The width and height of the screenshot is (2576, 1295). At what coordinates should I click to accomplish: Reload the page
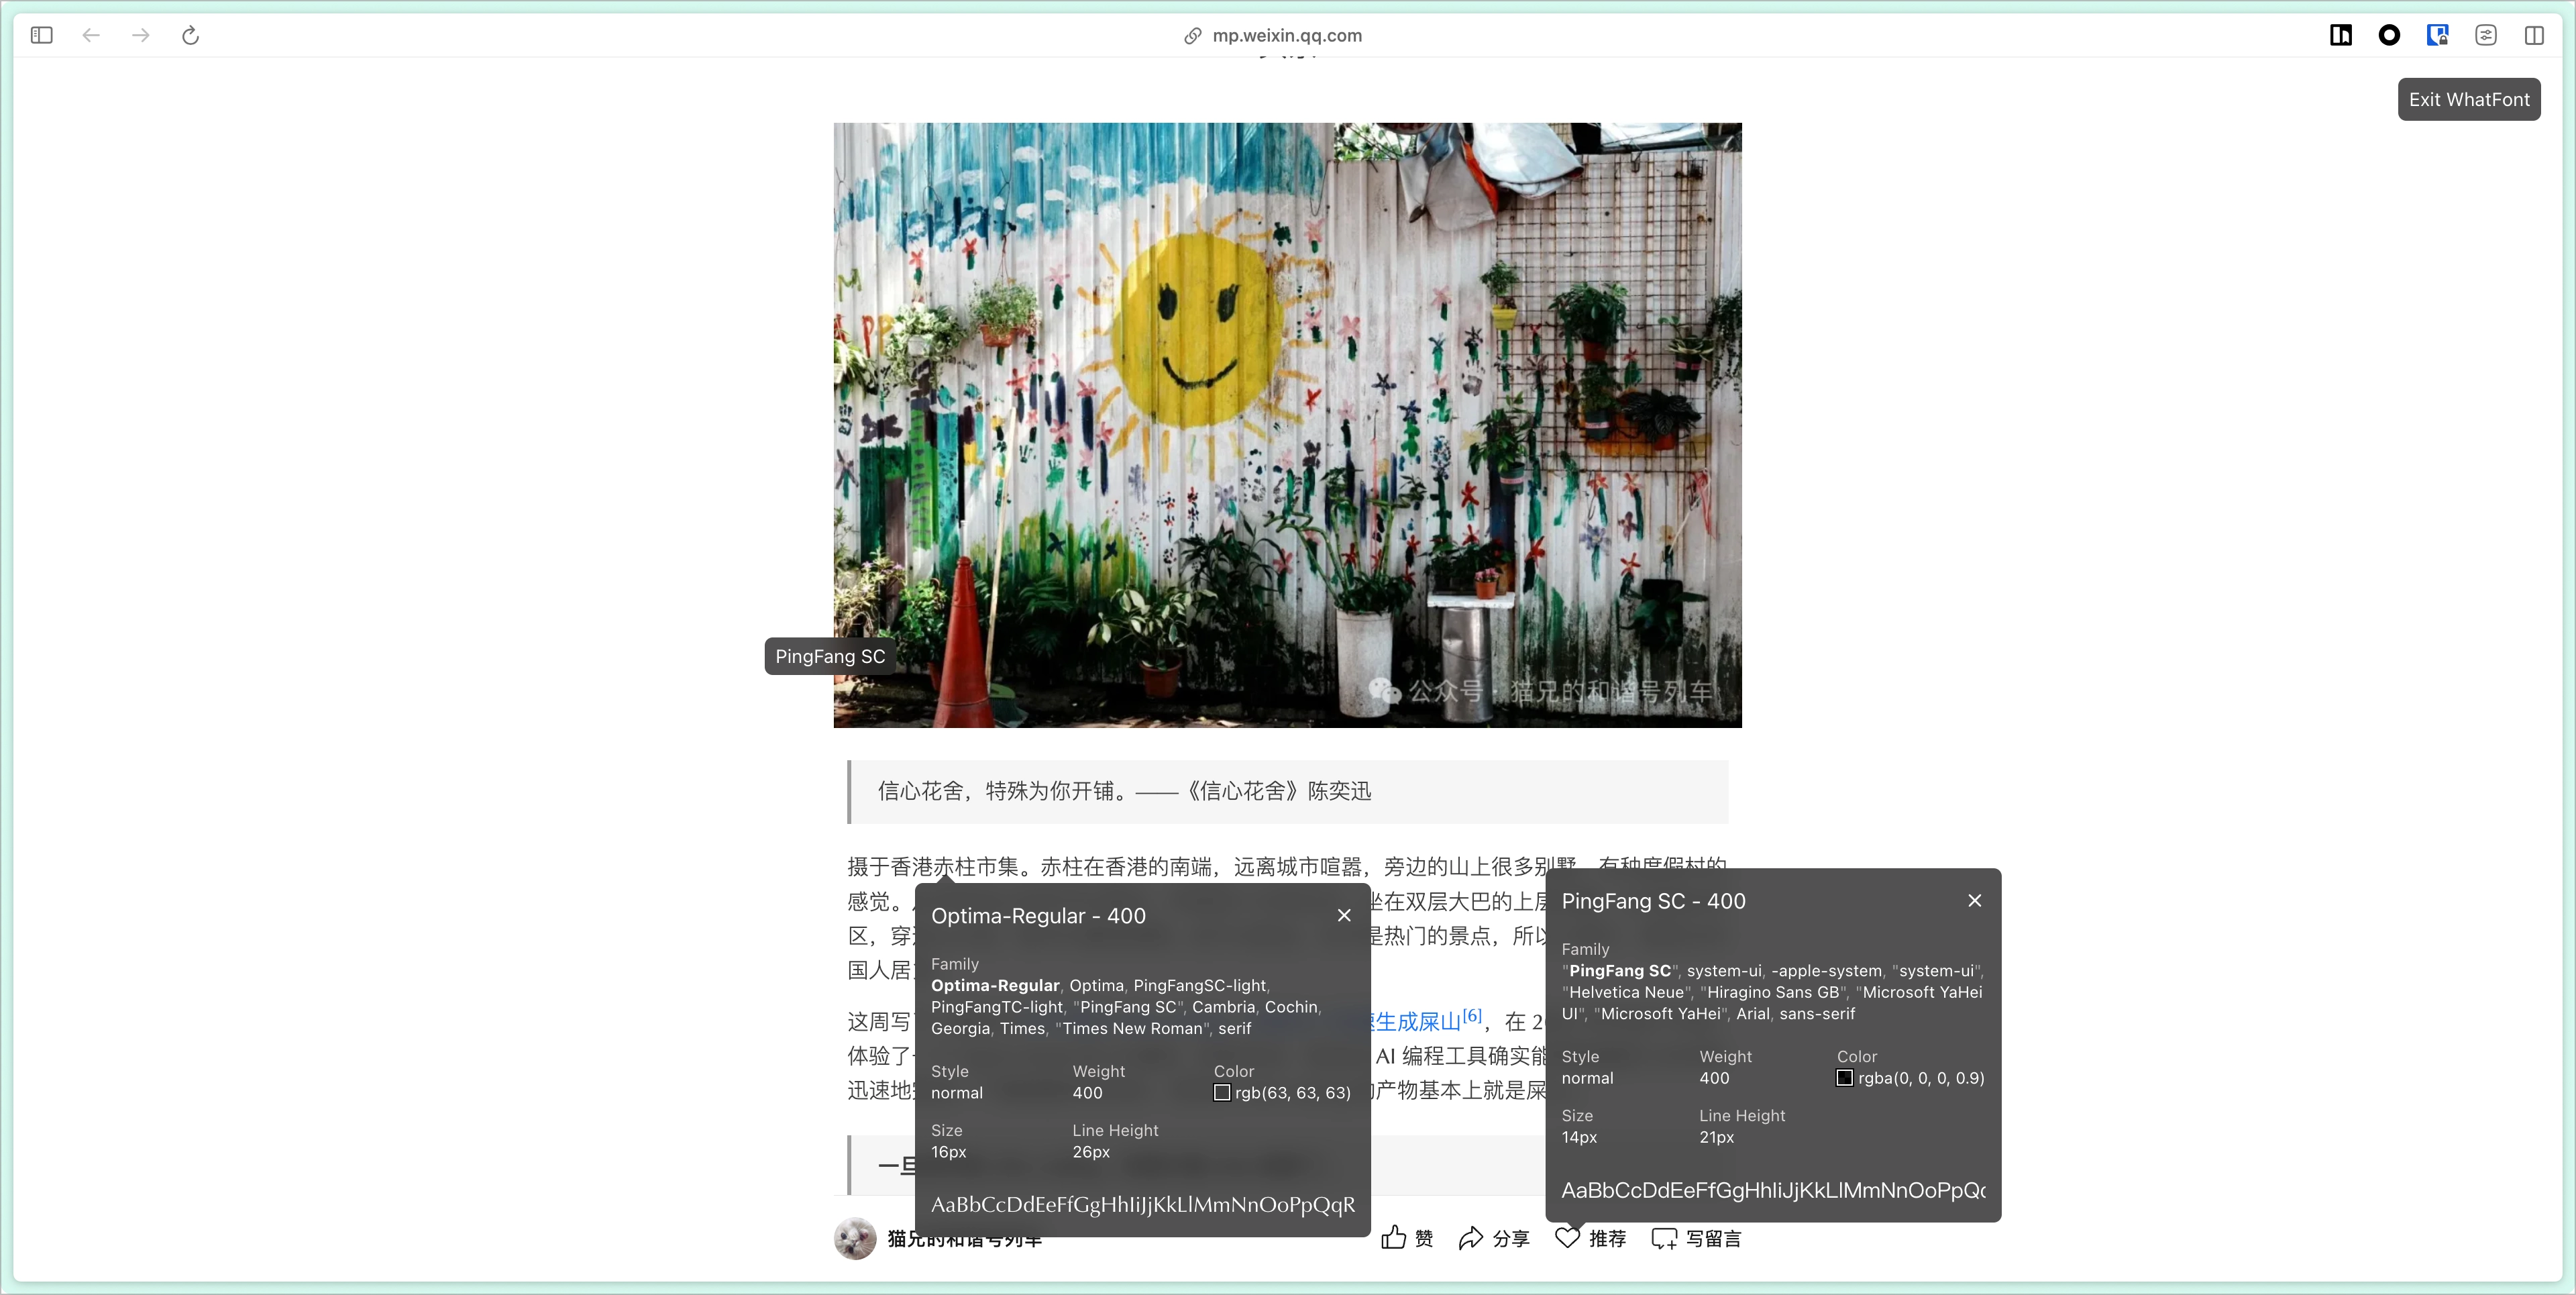(190, 35)
